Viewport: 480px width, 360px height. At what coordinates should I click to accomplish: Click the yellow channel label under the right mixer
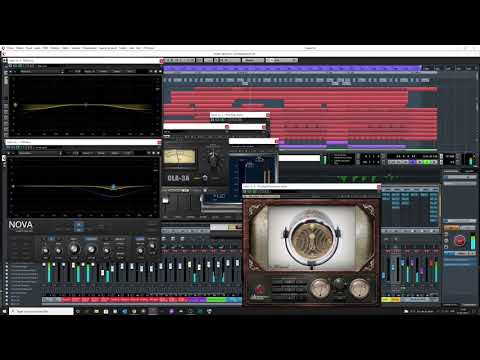tap(390, 300)
